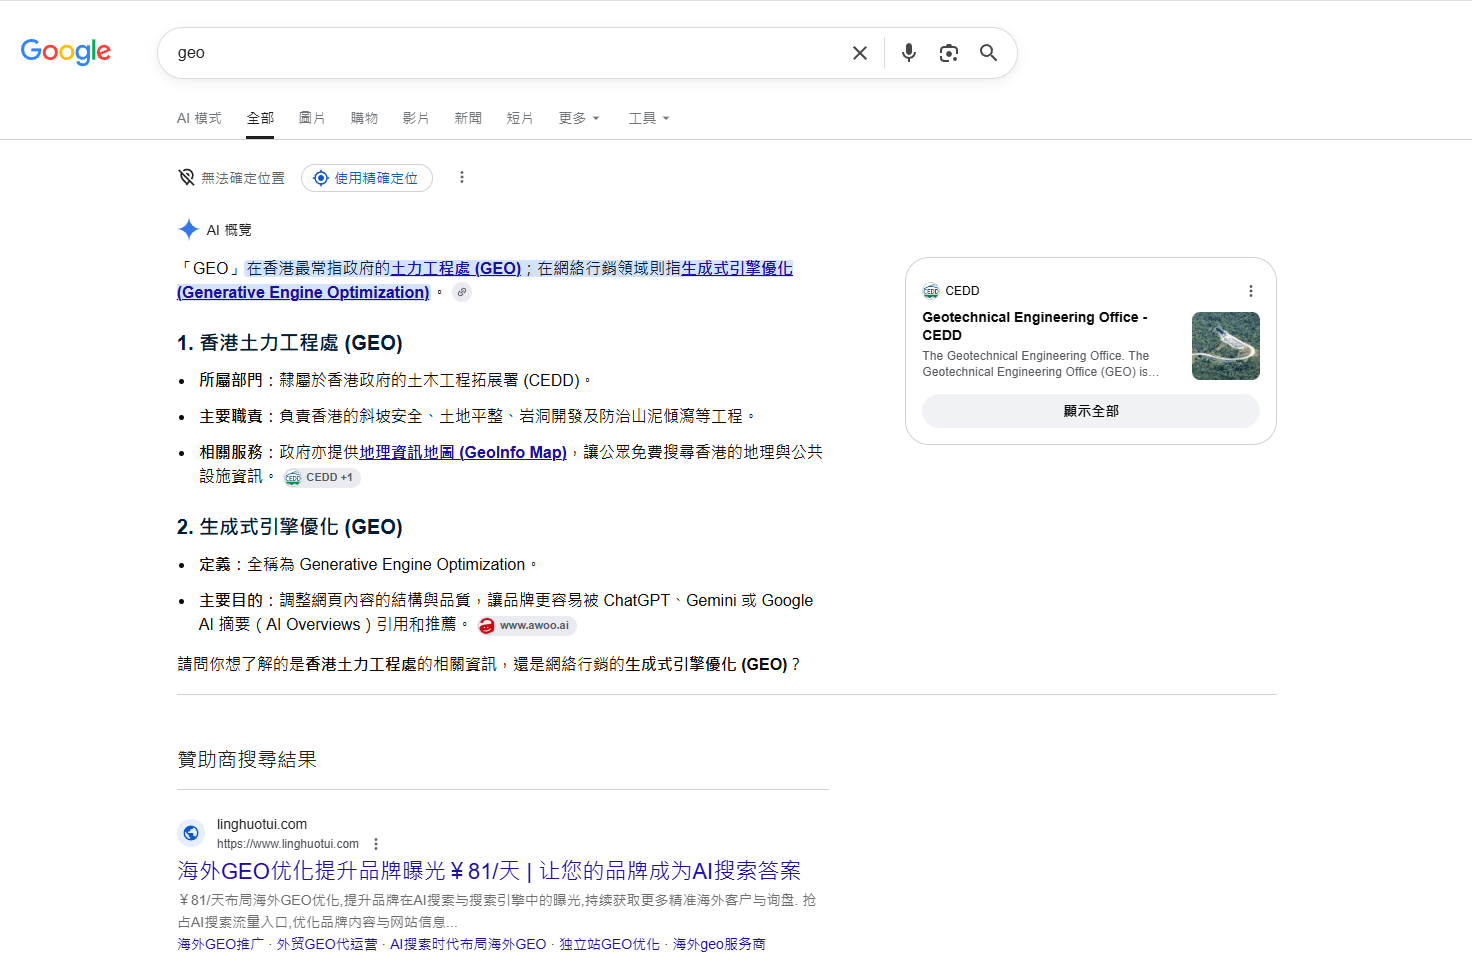Screen dimensions: 1472x966
Task: Click the 1. 香港土力工程處 (GEO) heading
Action: (290, 343)
